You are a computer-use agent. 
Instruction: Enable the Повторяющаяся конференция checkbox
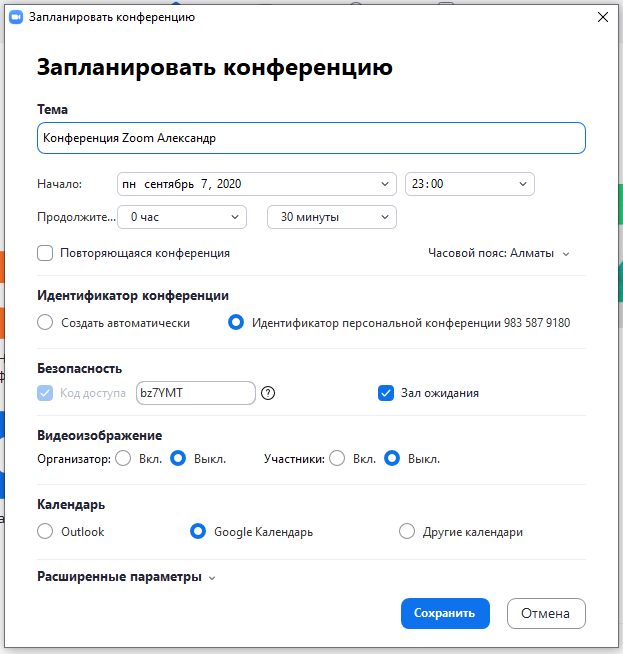[x=45, y=253]
